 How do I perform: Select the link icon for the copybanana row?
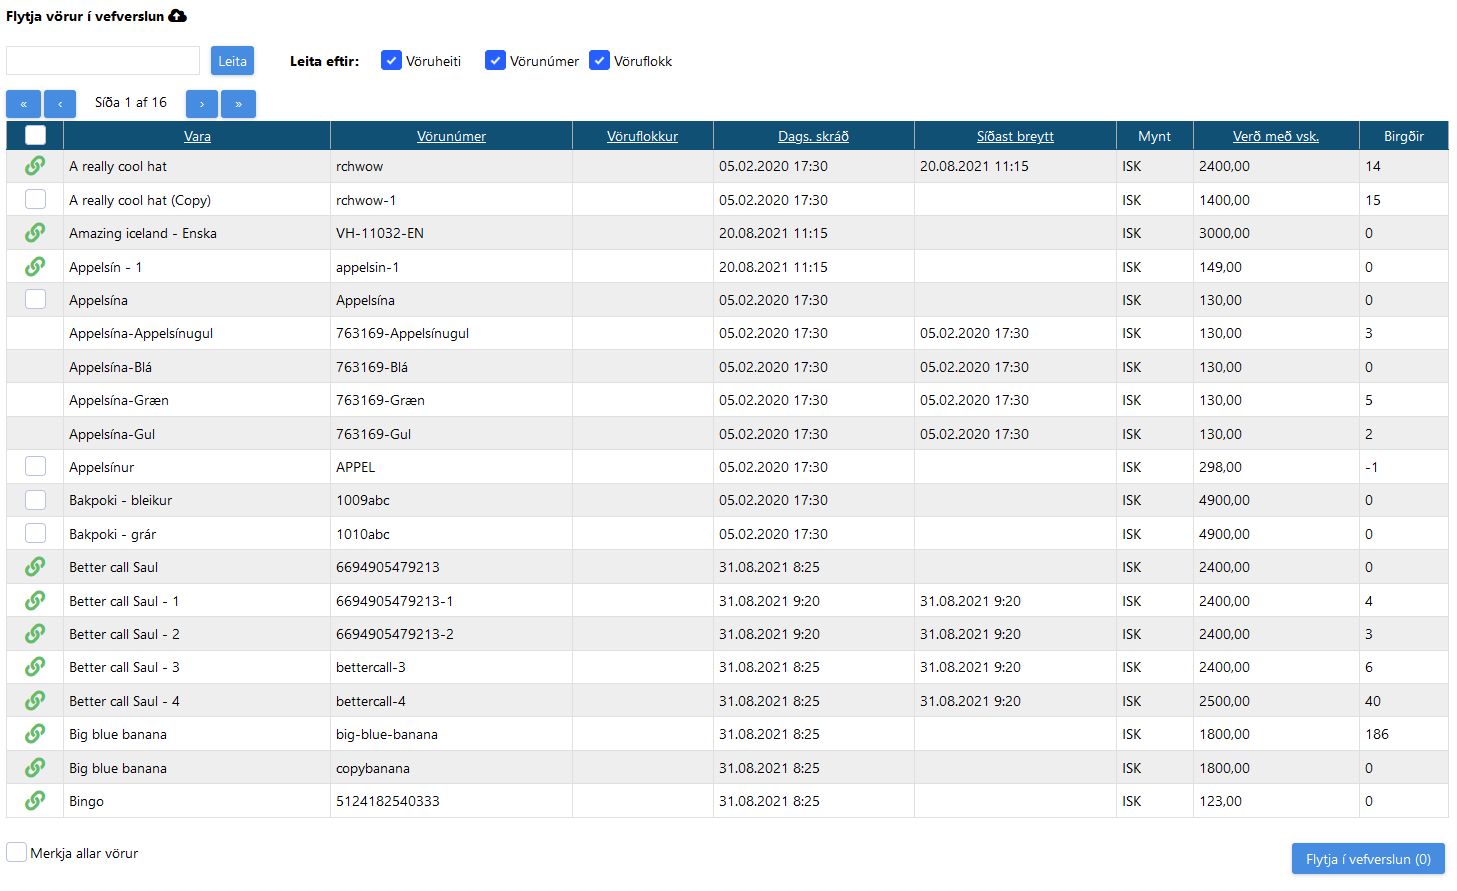(x=35, y=767)
